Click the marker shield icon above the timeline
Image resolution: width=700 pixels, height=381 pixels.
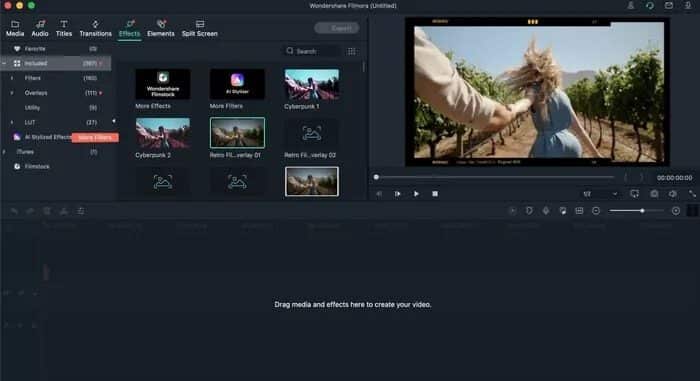pyautogui.click(x=529, y=211)
